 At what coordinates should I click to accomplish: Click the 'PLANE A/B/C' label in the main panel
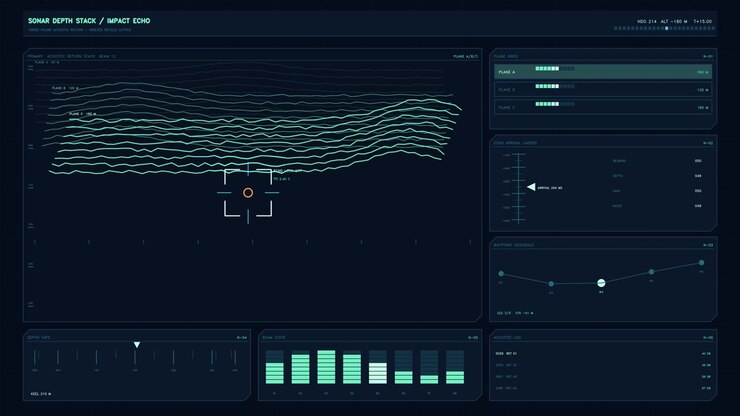coord(465,57)
